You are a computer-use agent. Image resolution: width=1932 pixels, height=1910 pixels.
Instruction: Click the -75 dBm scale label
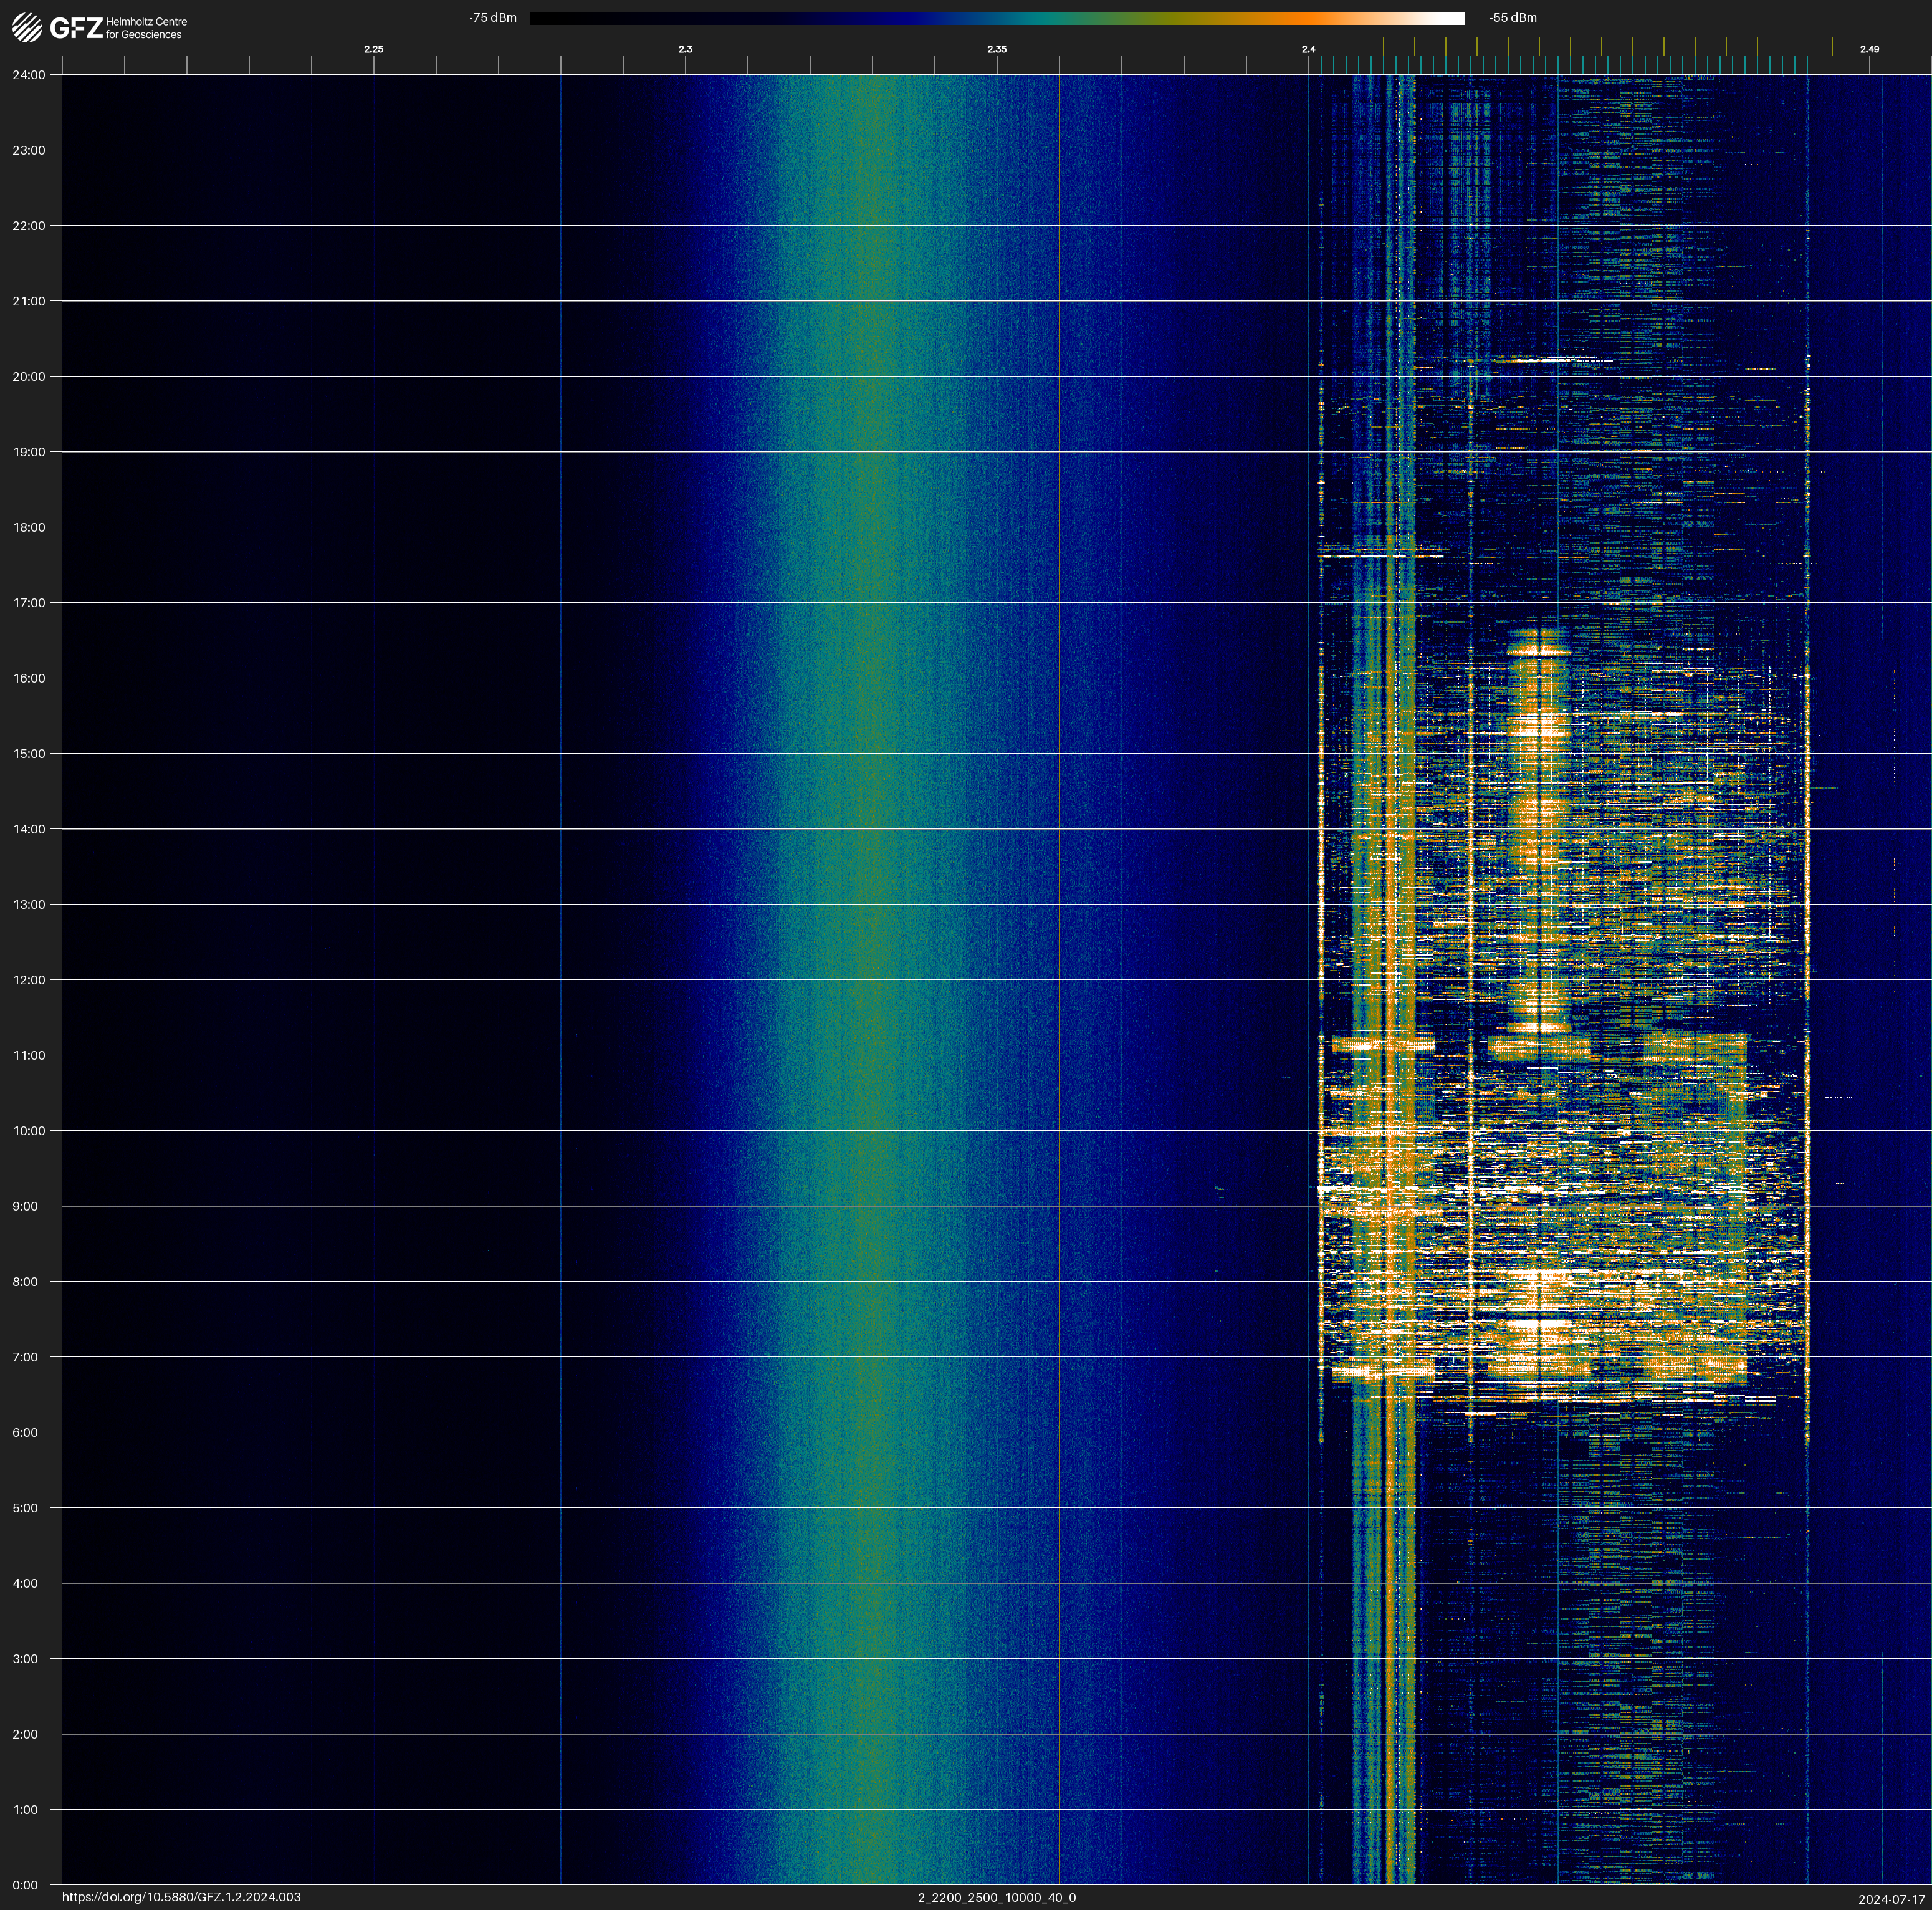click(x=492, y=18)
